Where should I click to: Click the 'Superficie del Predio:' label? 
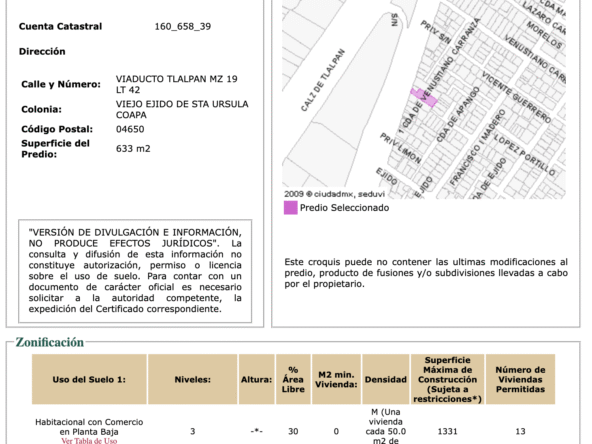coord(56,149)
